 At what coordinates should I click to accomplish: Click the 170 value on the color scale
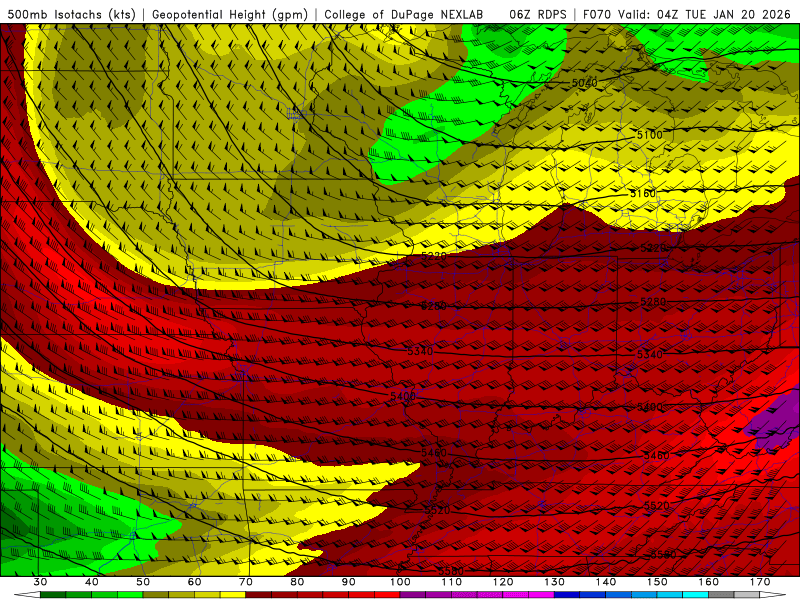760,582
